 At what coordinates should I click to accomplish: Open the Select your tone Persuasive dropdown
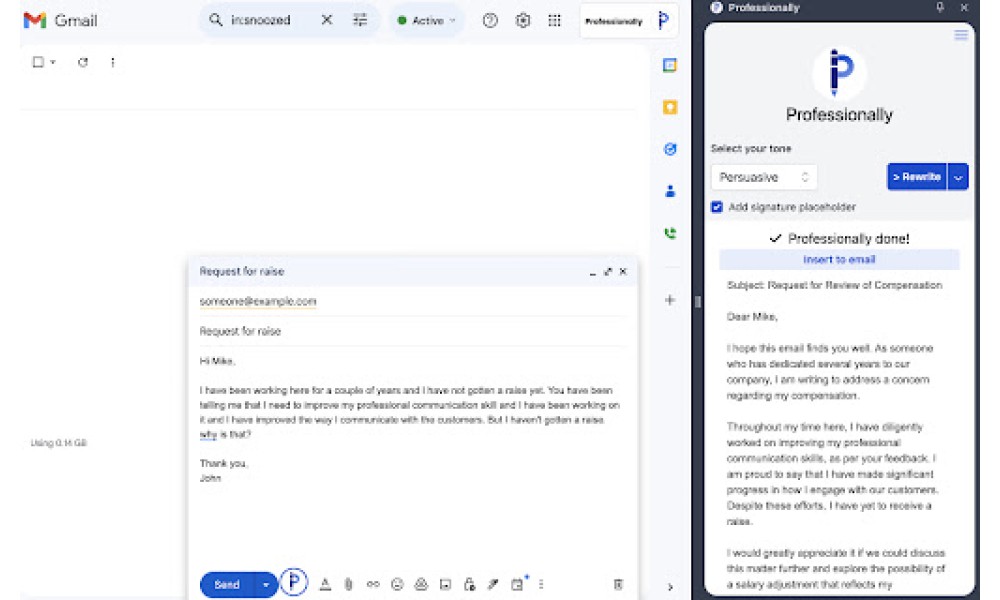click(x=763, y=177)
